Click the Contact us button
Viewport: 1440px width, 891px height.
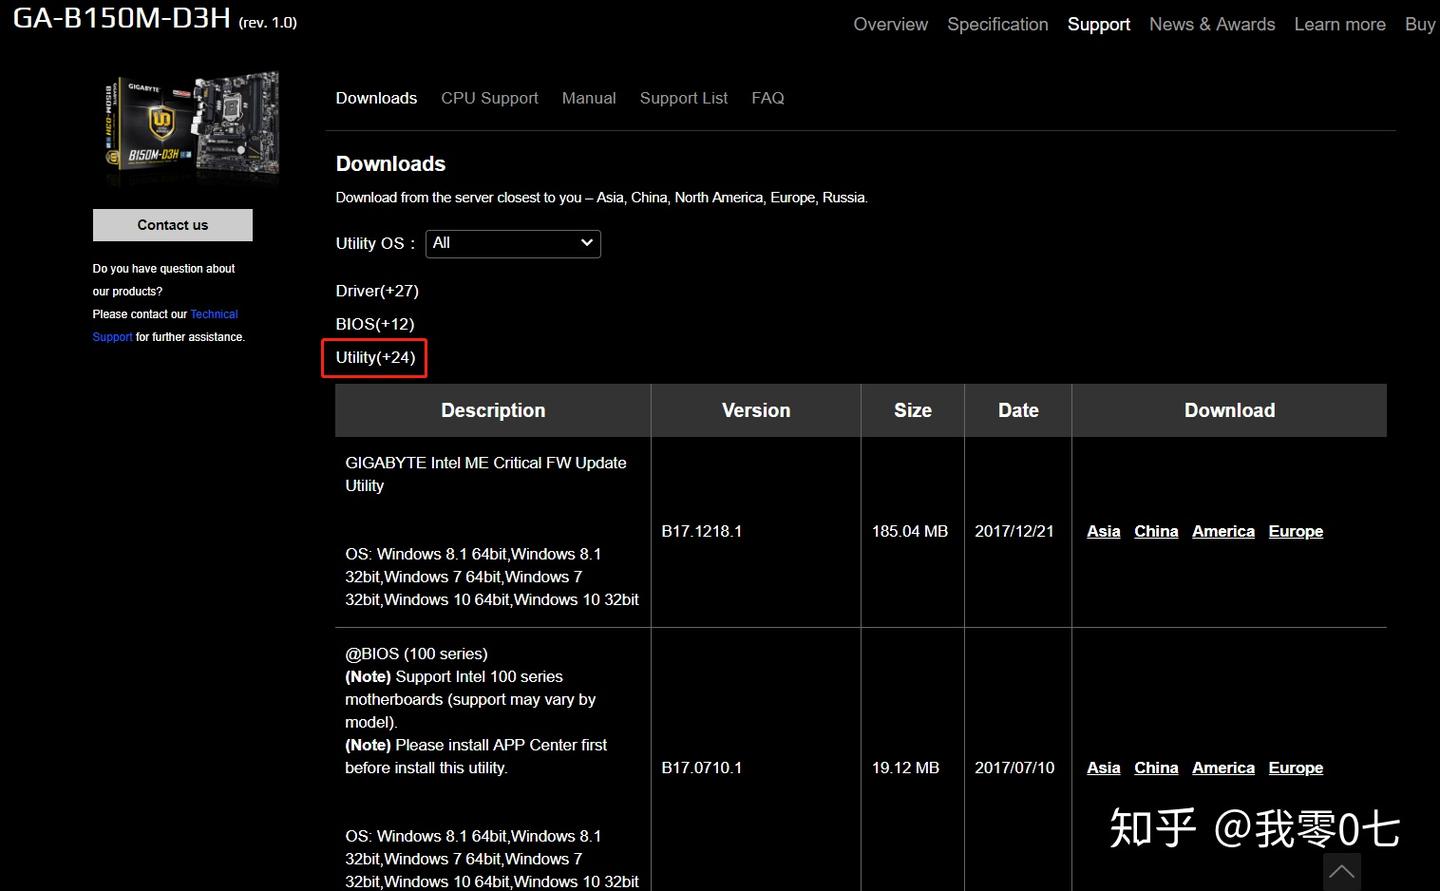pyautogui.click(x=173, y=225)
